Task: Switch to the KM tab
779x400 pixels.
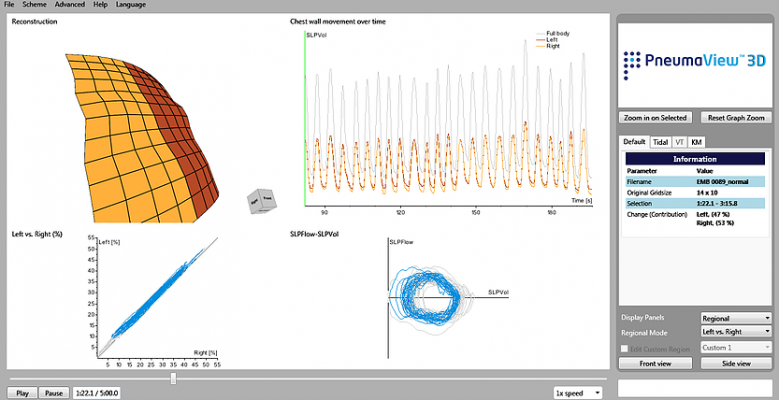Action: 697,142
